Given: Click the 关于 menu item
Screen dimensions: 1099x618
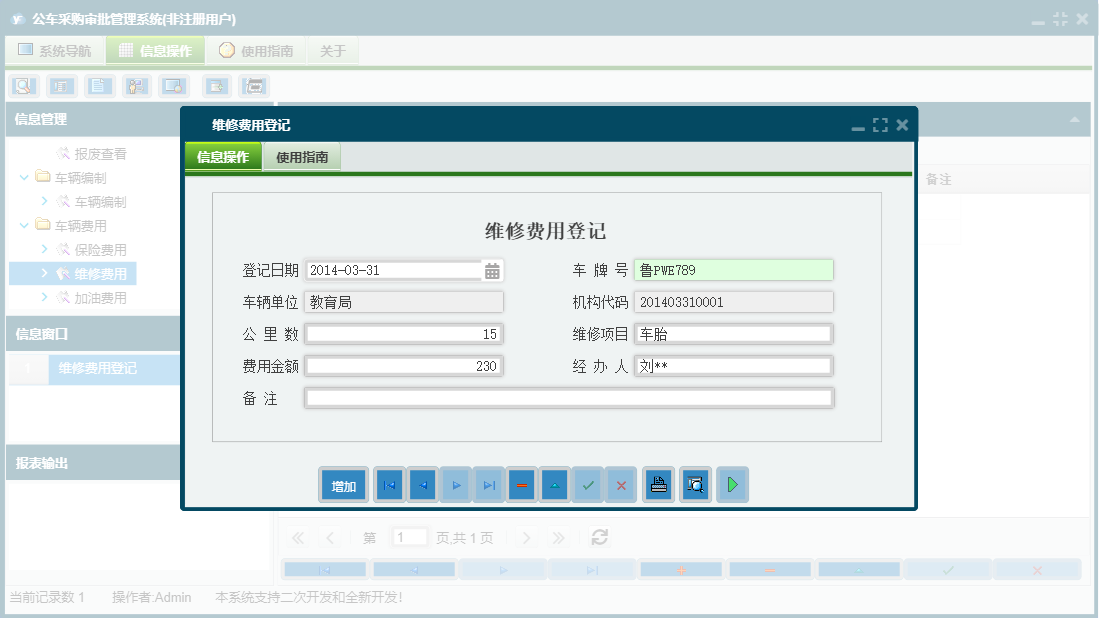Looking at the screenshot, I should pyautogui.click(x=333, y=50).
